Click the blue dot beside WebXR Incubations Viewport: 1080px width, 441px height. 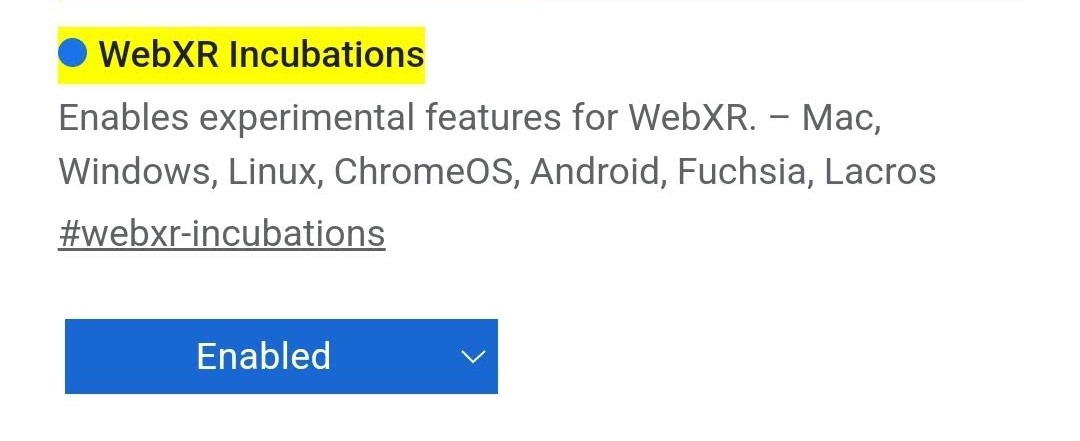coord(73,53)
